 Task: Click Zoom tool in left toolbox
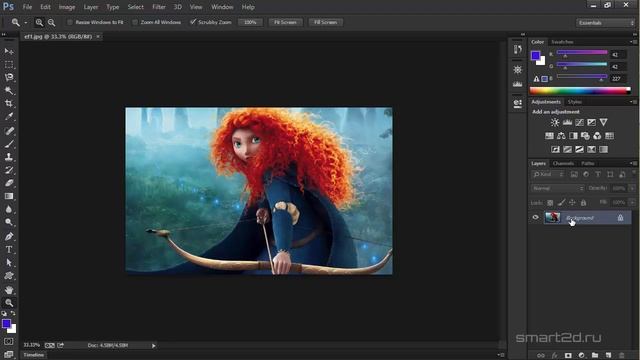9,302
